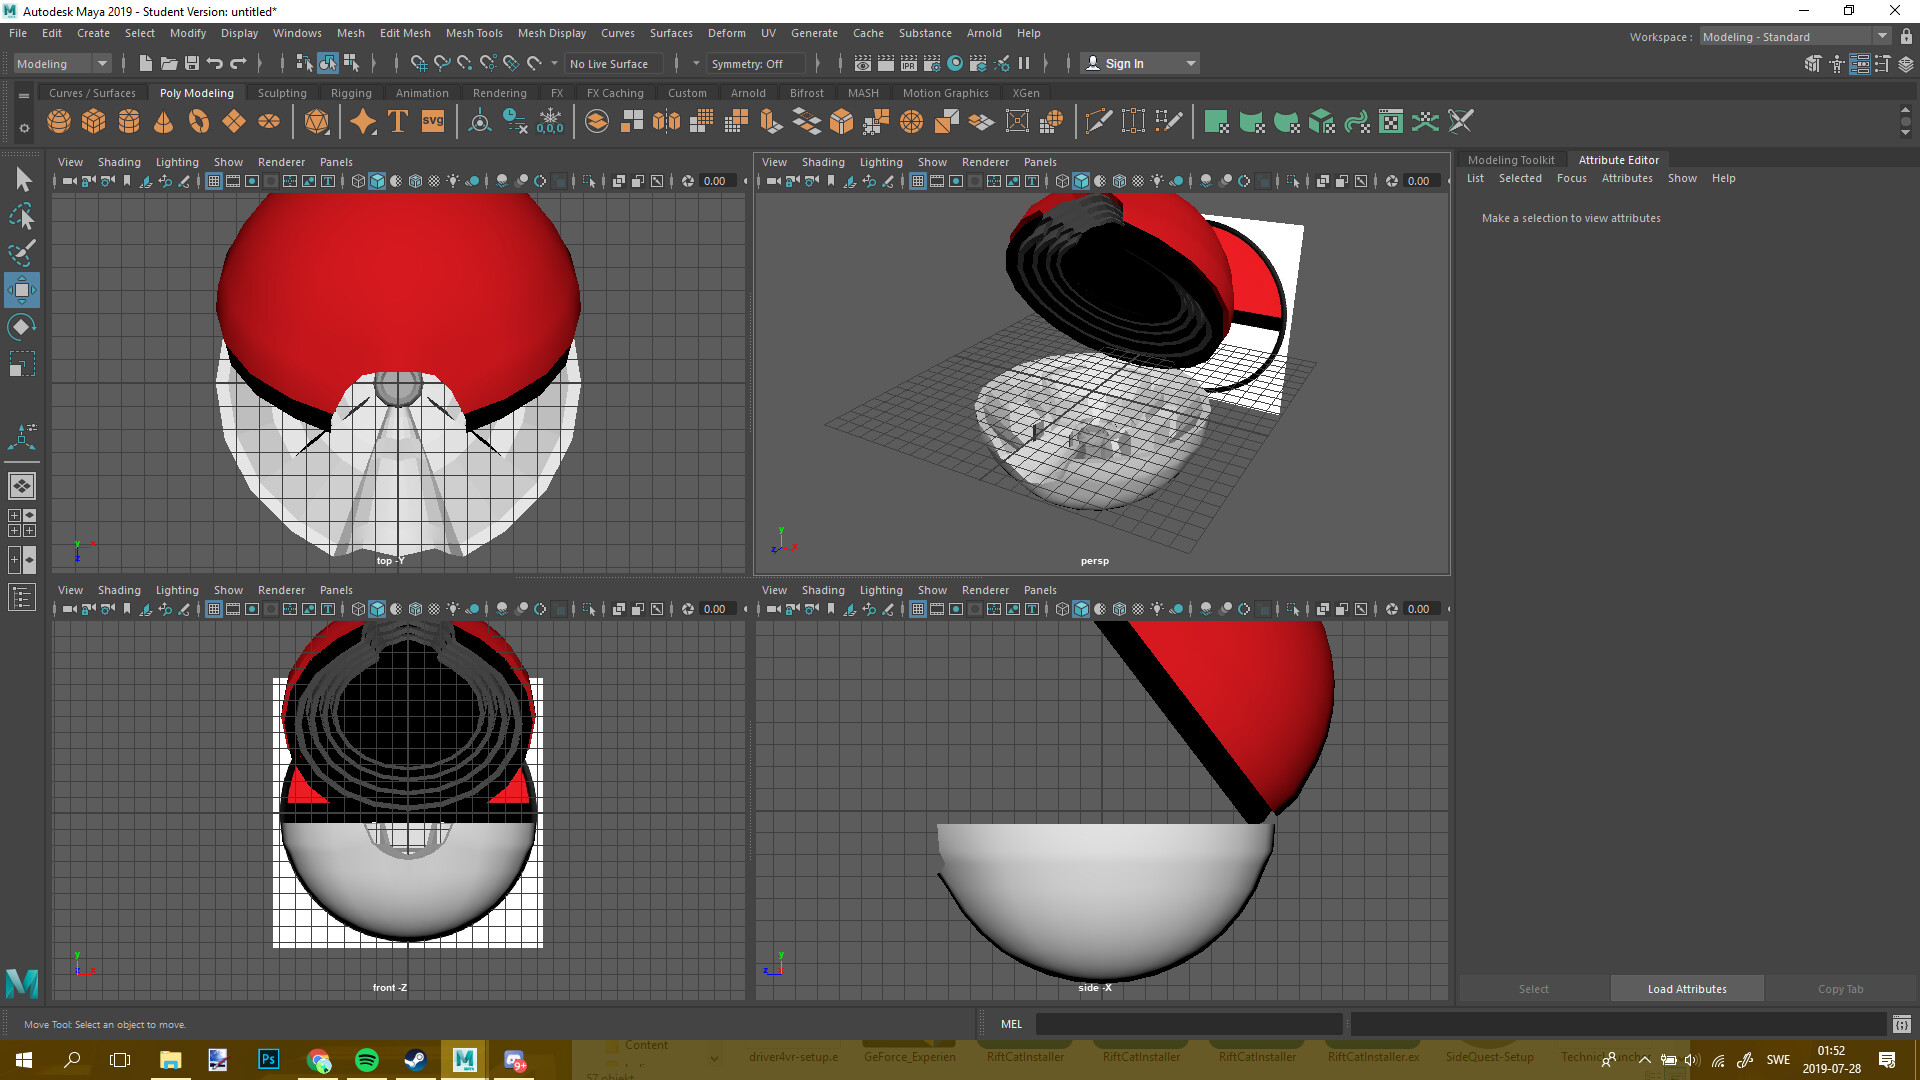1920x1080 pixels.
Task: Create a polygon cone from the shelf
Action: pyautogui.click(x=164, y=122)
